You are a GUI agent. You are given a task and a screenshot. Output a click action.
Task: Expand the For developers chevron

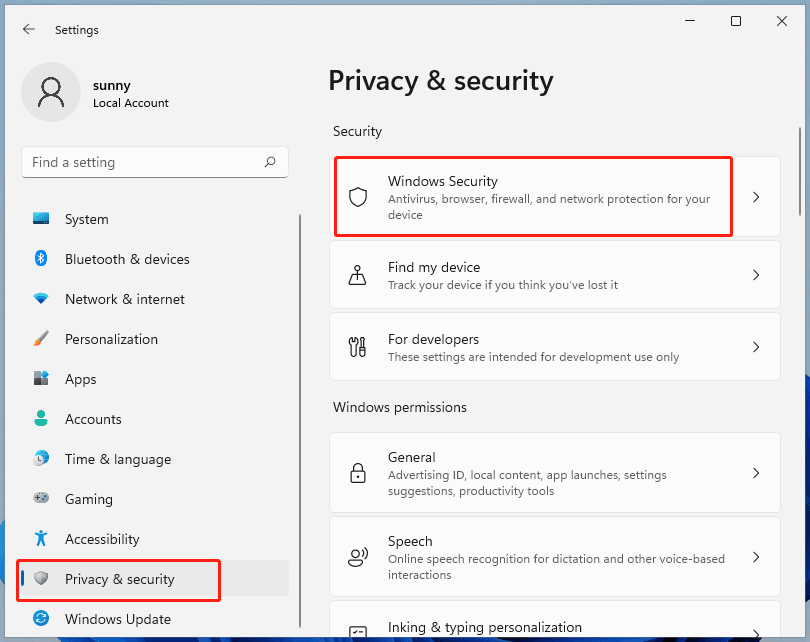click(756, 347)
